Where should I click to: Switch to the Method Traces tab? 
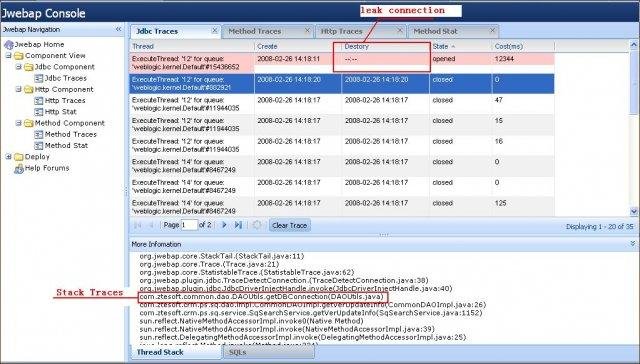[255, 31]
